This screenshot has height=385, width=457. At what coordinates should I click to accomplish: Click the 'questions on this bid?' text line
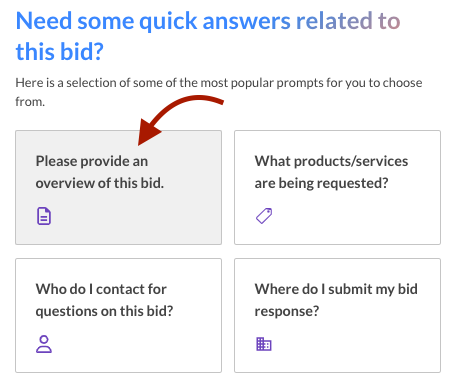(104, 311)
